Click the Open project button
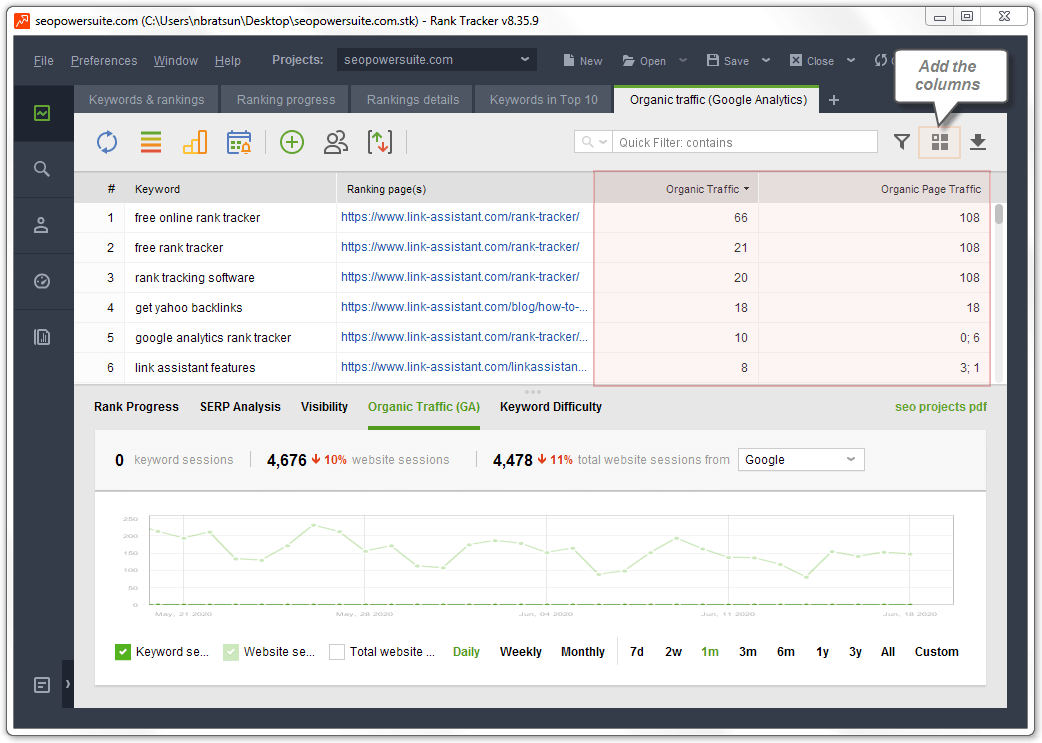This screenshot has height=743, width=1042. pos(644,60)
